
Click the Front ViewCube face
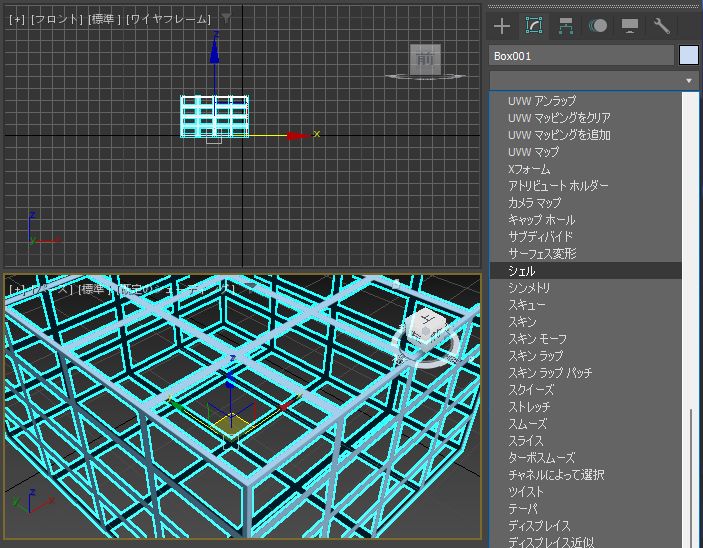pos(425,59)
